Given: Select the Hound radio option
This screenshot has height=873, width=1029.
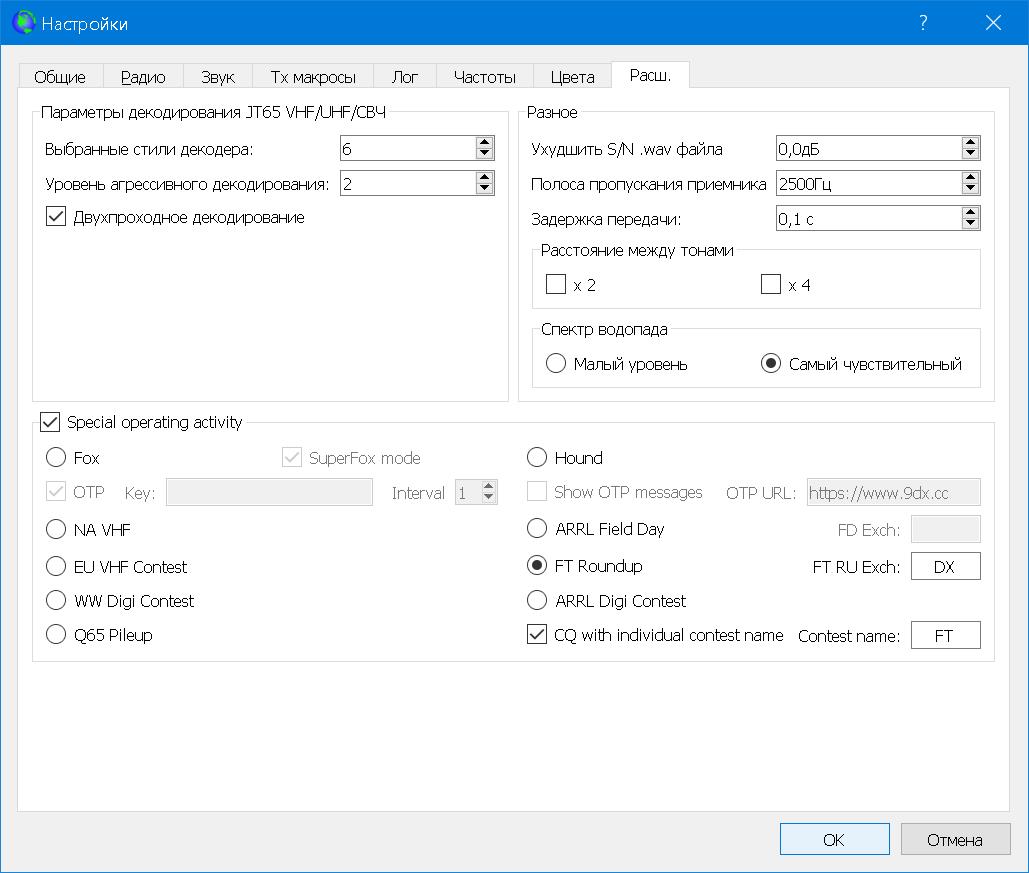Looking at the screenshot, I should tap(537, 458).
